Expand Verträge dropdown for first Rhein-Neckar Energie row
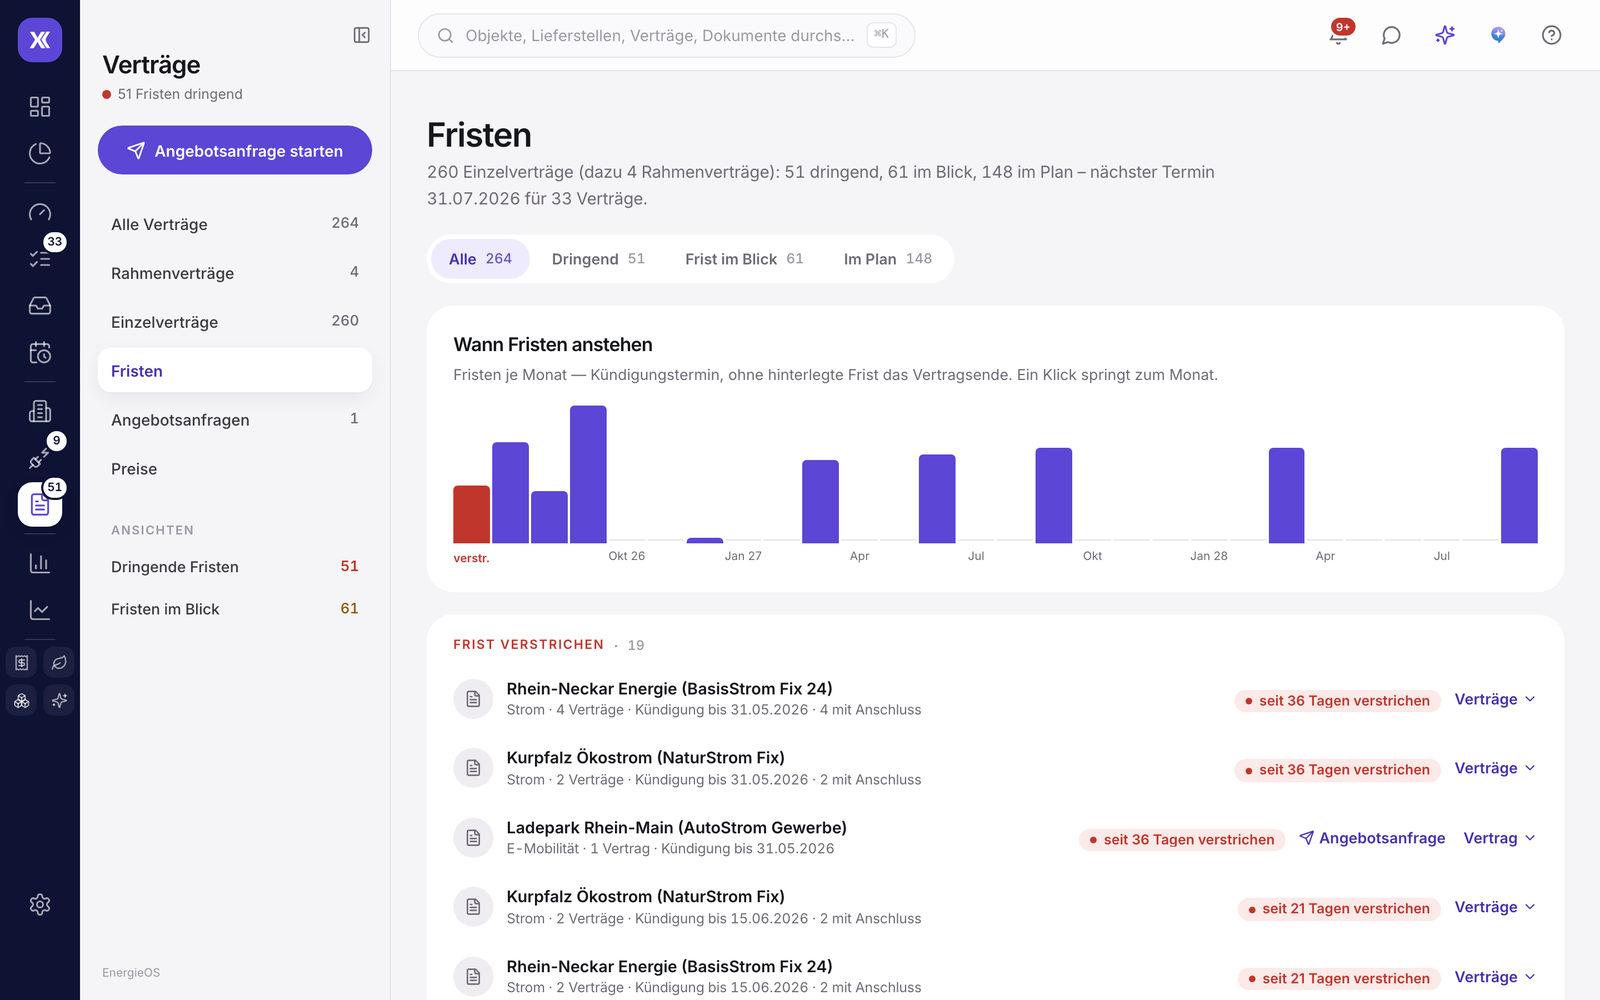 (x=1494, y=699)
